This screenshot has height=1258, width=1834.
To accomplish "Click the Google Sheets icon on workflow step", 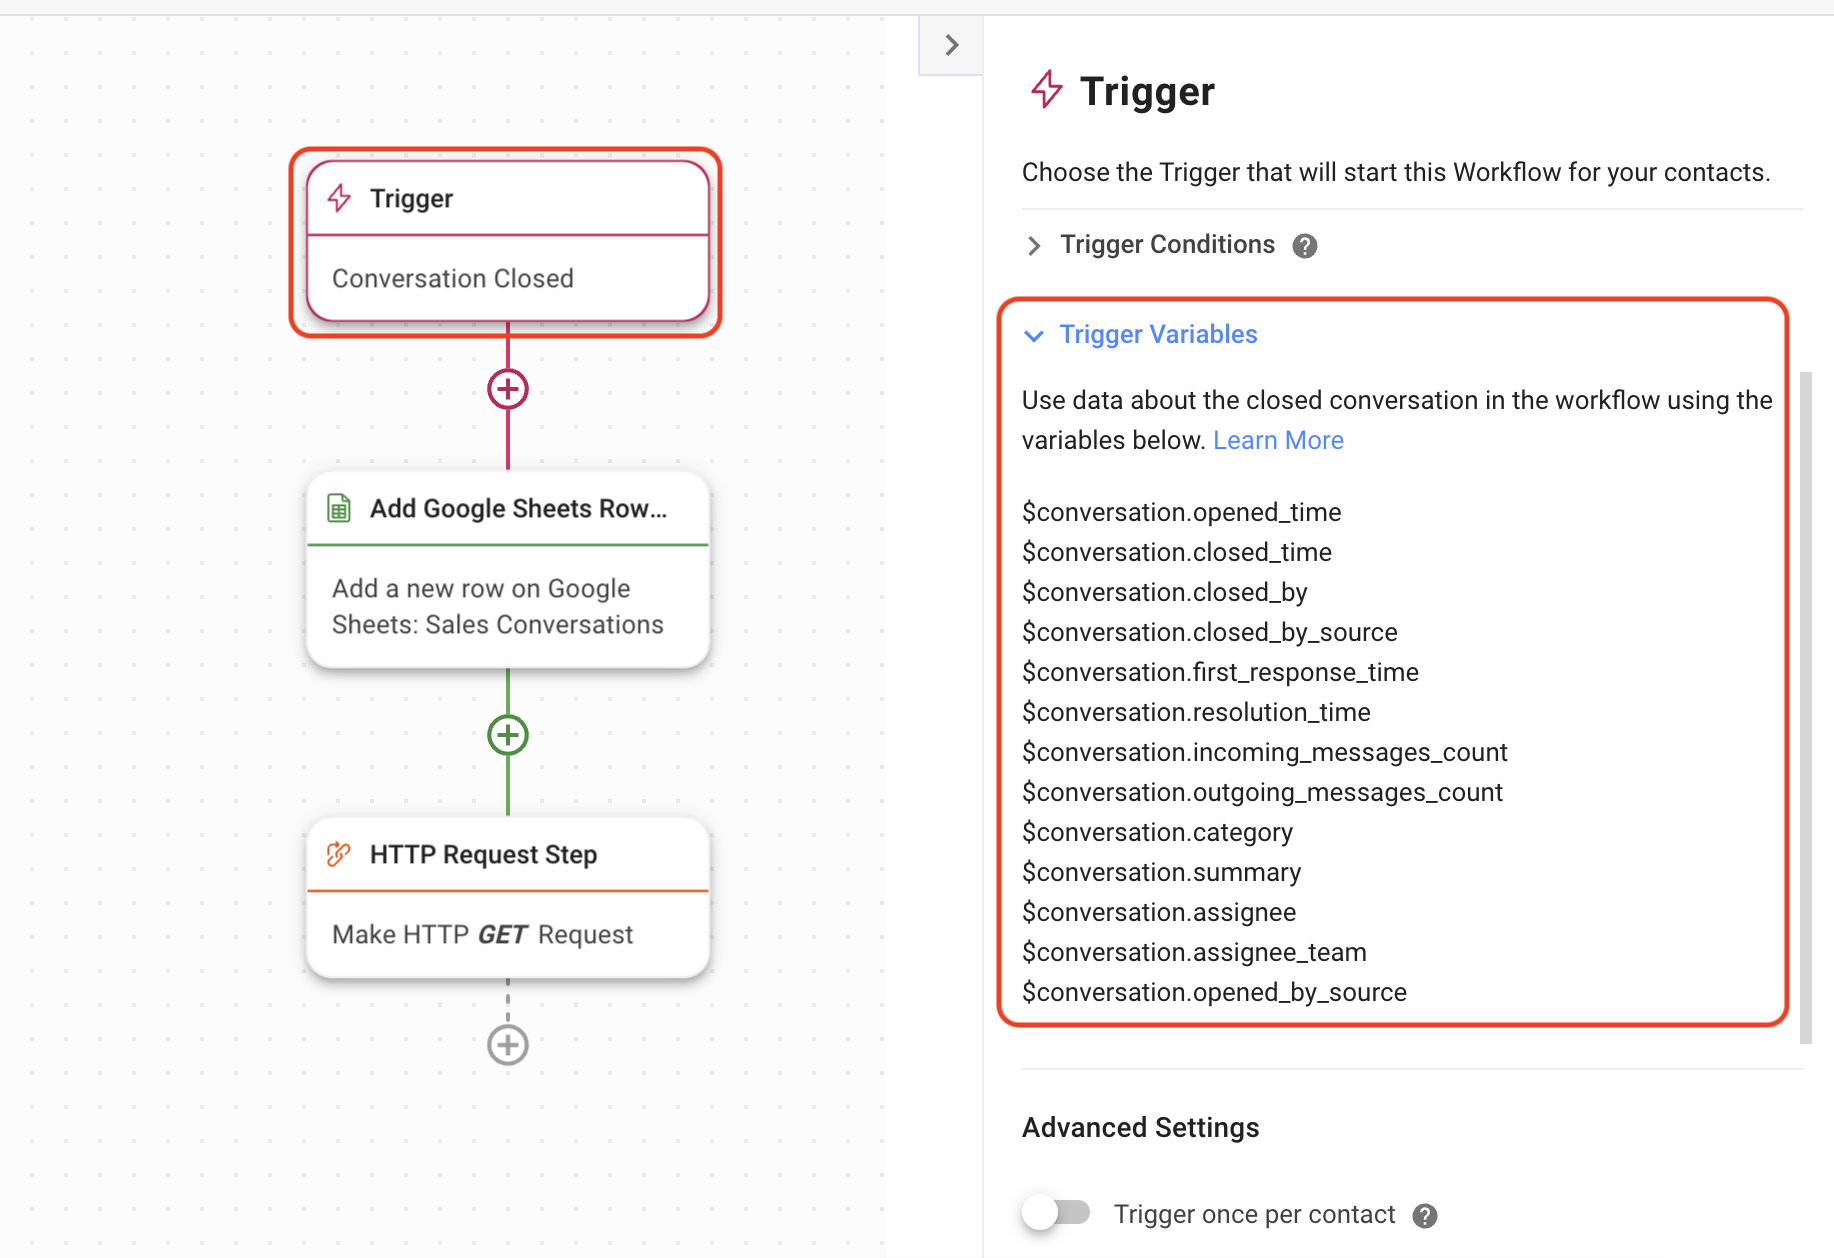I will [x=339, y=508].
